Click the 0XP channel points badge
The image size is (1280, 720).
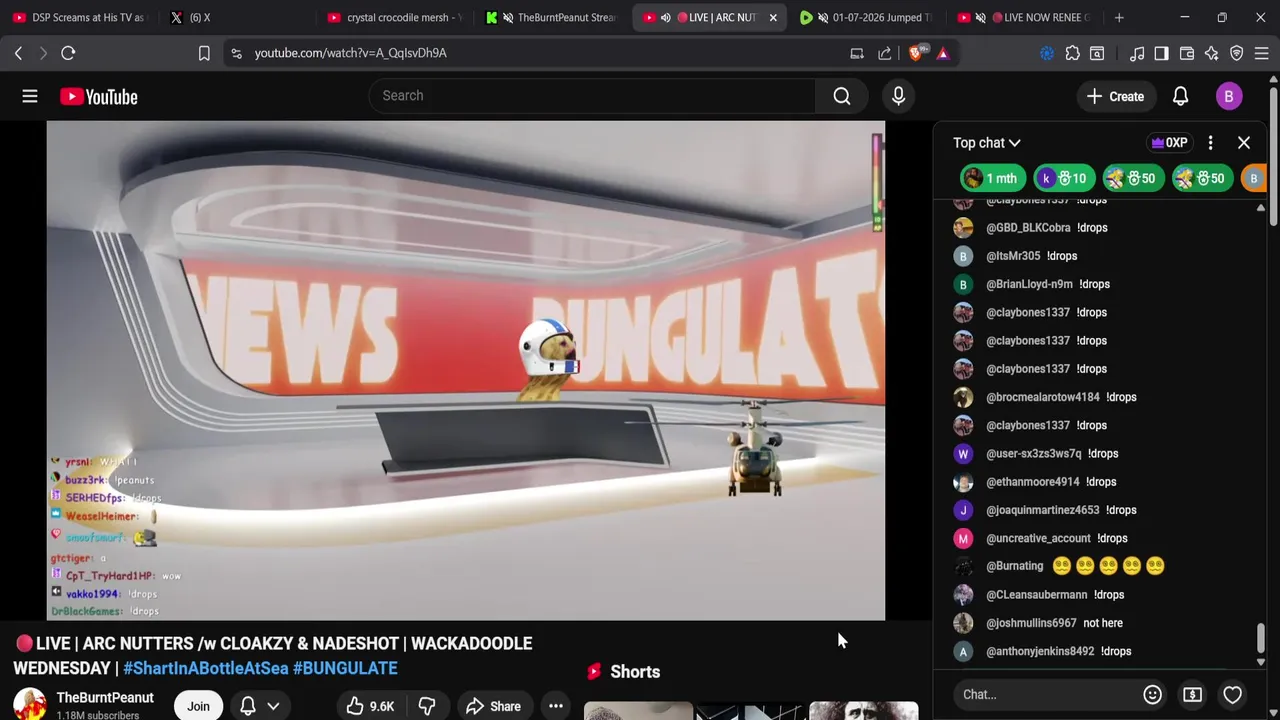click(1169, 143)
